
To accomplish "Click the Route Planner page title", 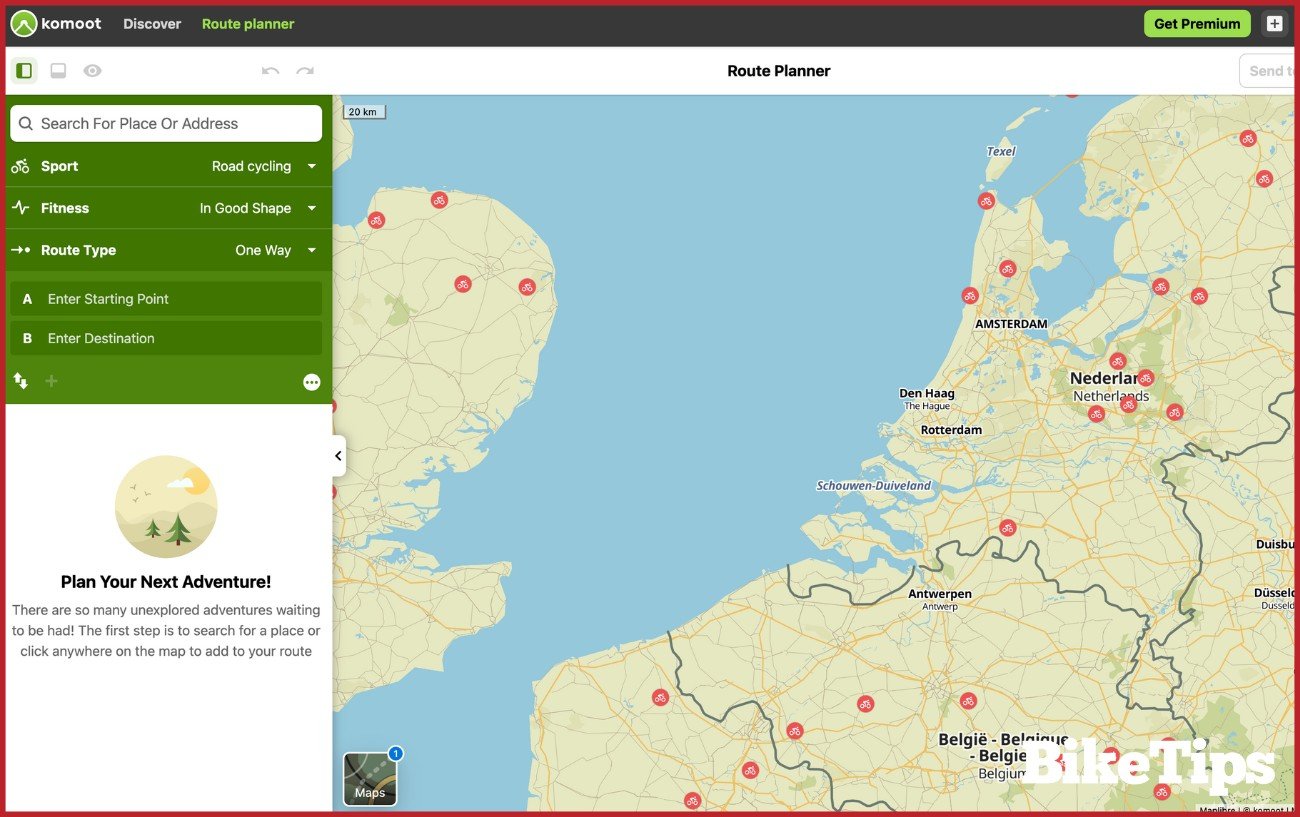I will 779,71.
